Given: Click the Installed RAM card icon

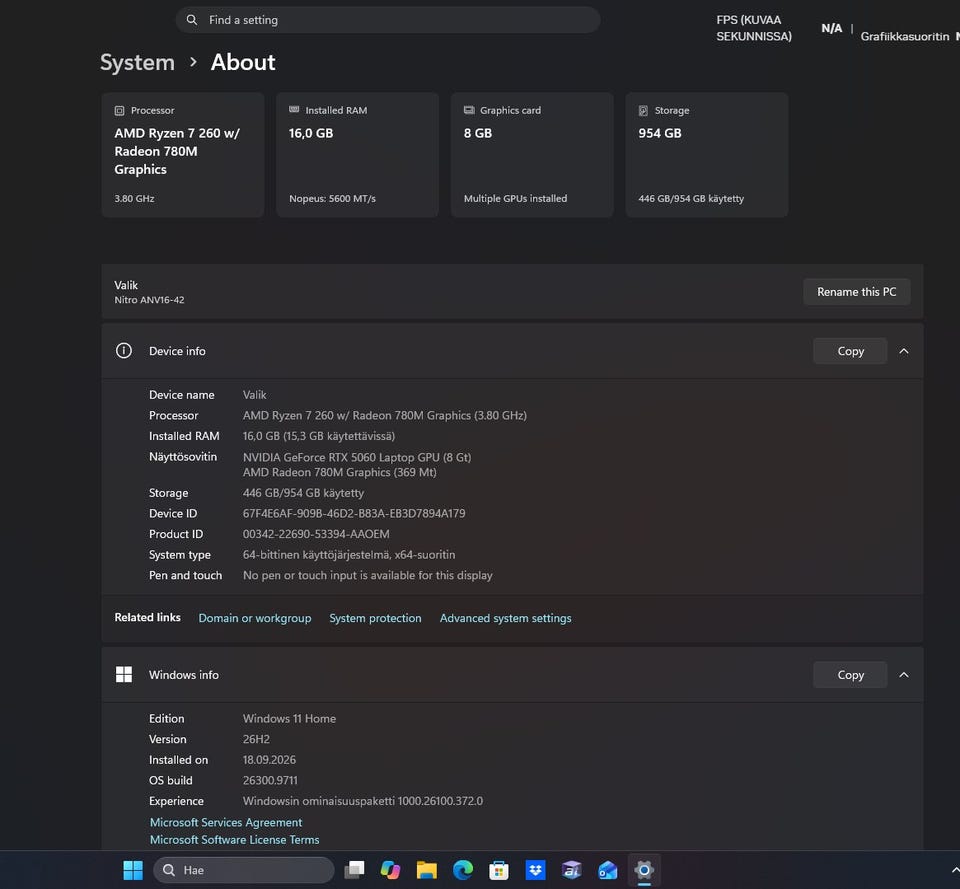Looking at the screenshot, I should (294, 110).
